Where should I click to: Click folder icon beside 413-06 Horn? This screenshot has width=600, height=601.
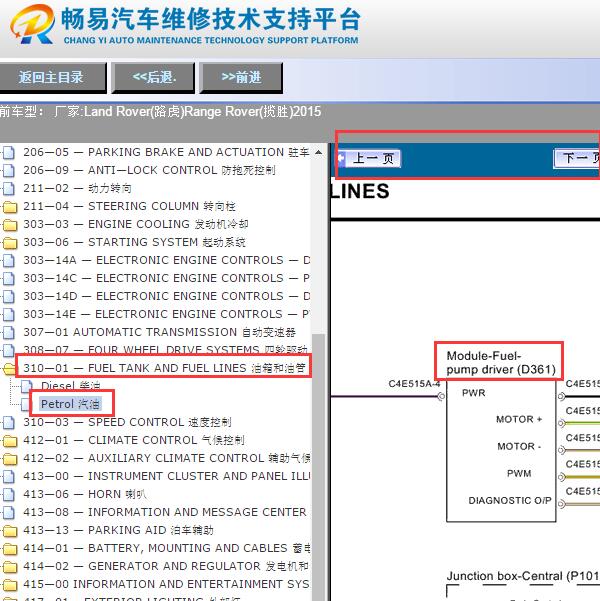coord(10,494)
